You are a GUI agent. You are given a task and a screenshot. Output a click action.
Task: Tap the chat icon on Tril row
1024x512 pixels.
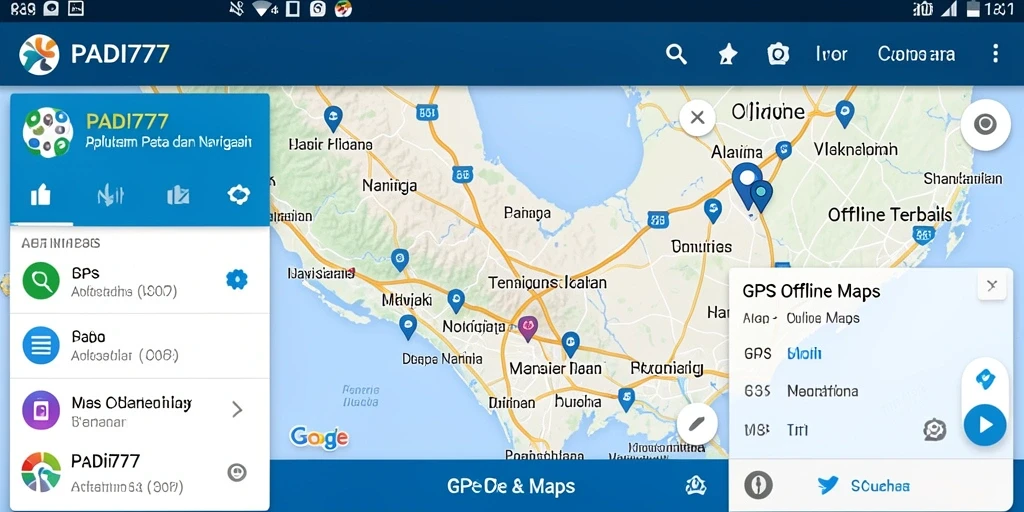tap(935, 429)
